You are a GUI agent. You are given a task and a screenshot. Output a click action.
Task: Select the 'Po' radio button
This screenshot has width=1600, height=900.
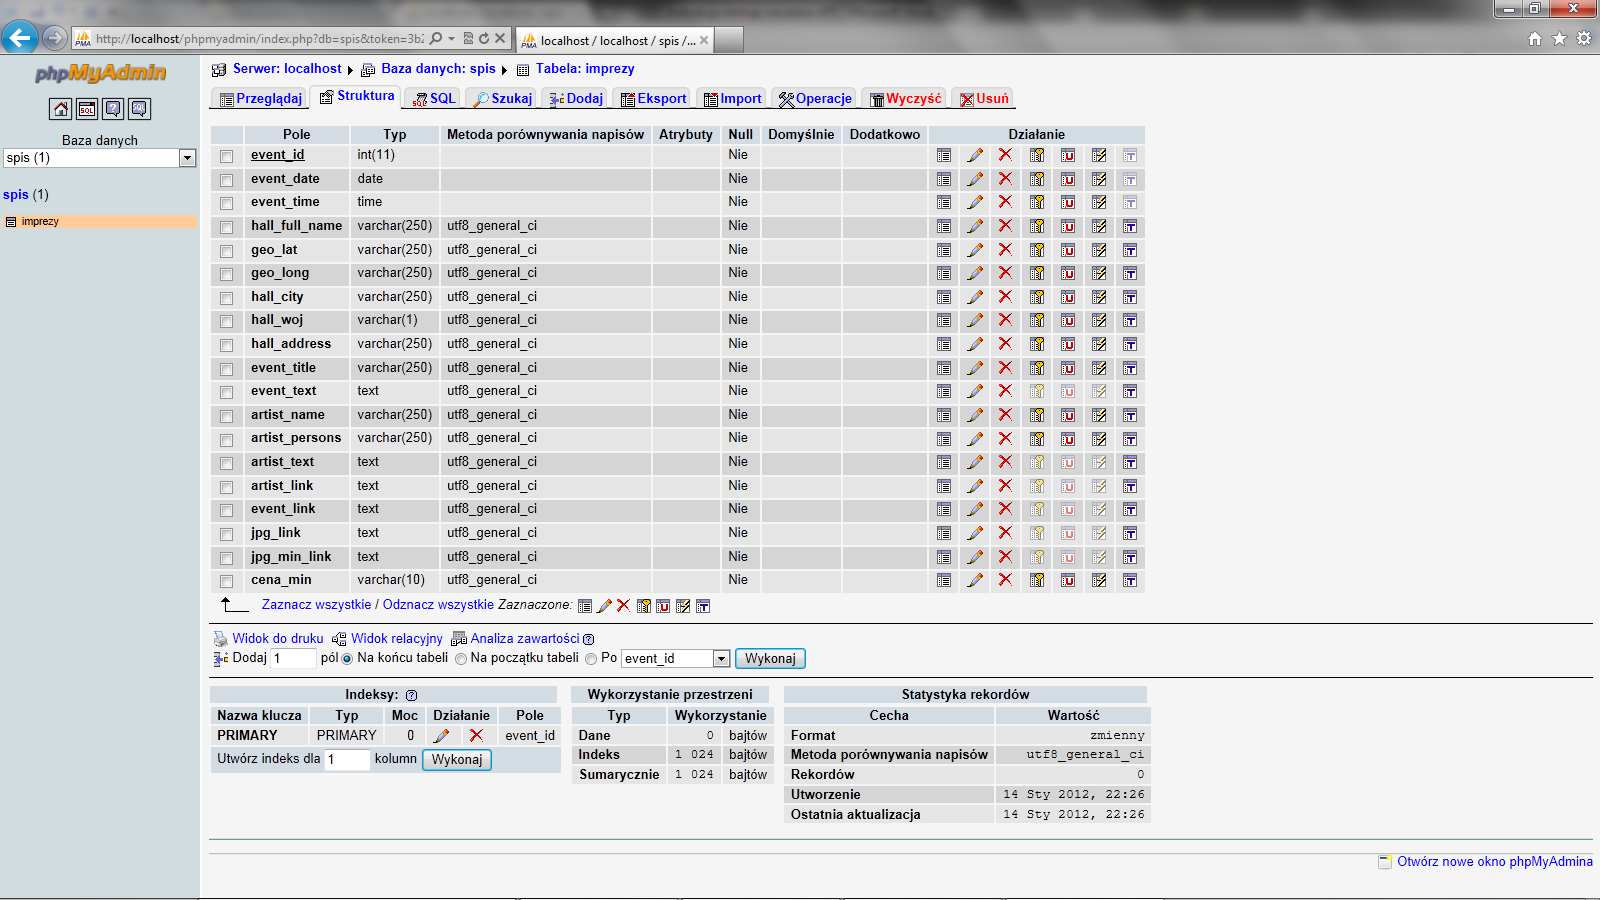[591, 659]
